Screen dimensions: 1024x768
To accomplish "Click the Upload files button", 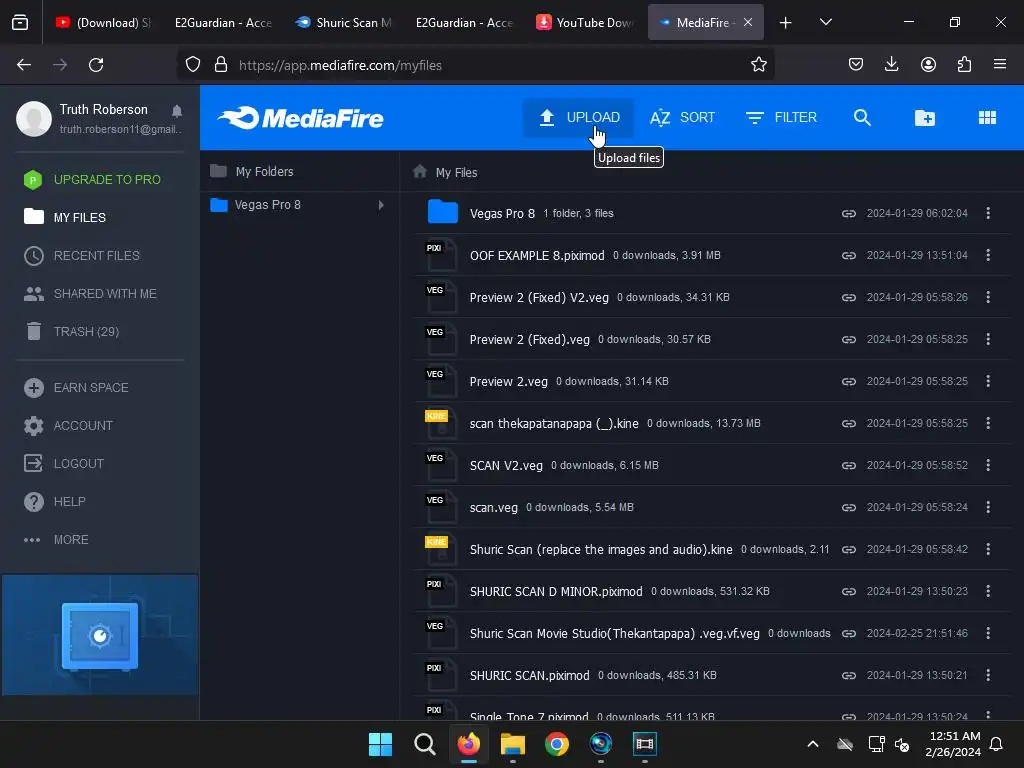I will click(x=578, y=118).
